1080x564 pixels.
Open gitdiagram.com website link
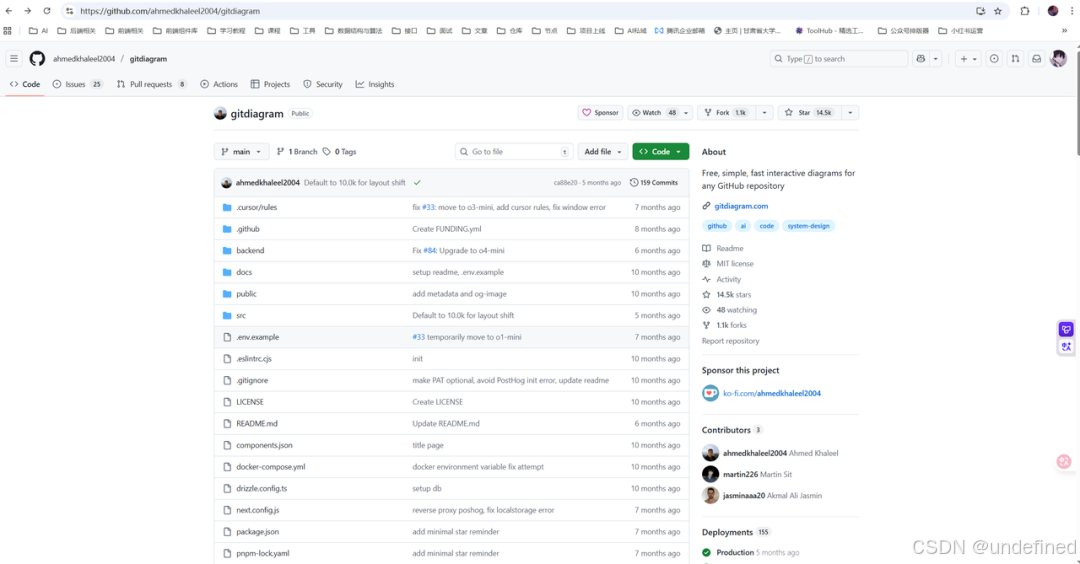click(x=741, y=206)
